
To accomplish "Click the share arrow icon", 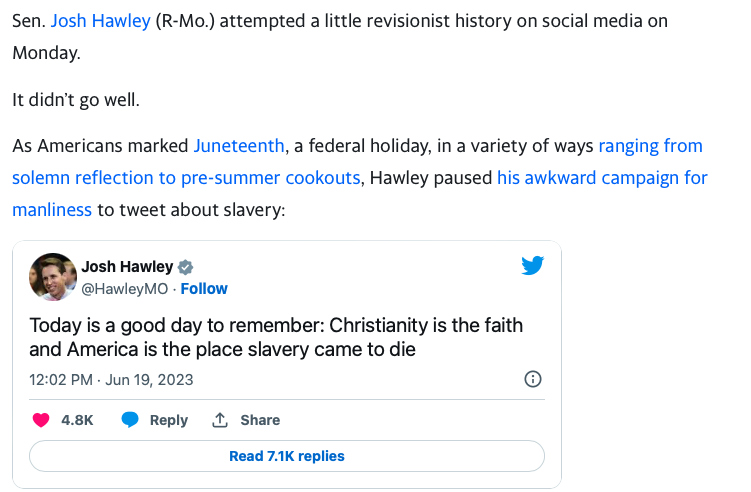I will (221, 420).
